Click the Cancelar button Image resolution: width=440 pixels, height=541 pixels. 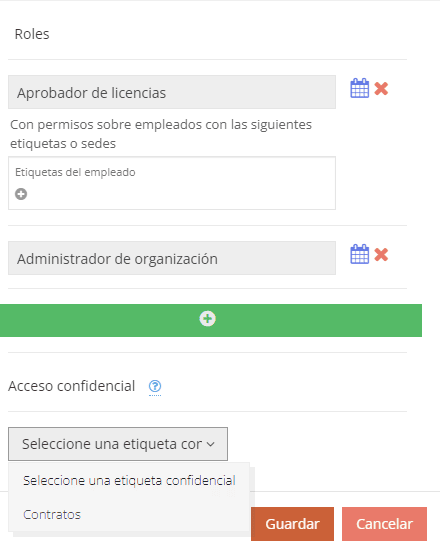(x=384, y=524)
